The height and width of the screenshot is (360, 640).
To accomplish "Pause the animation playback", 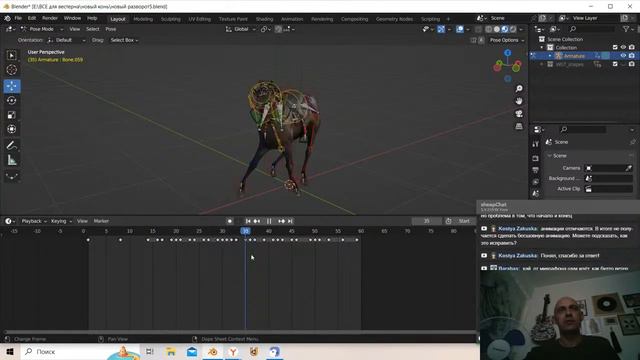I will [269, 221].
